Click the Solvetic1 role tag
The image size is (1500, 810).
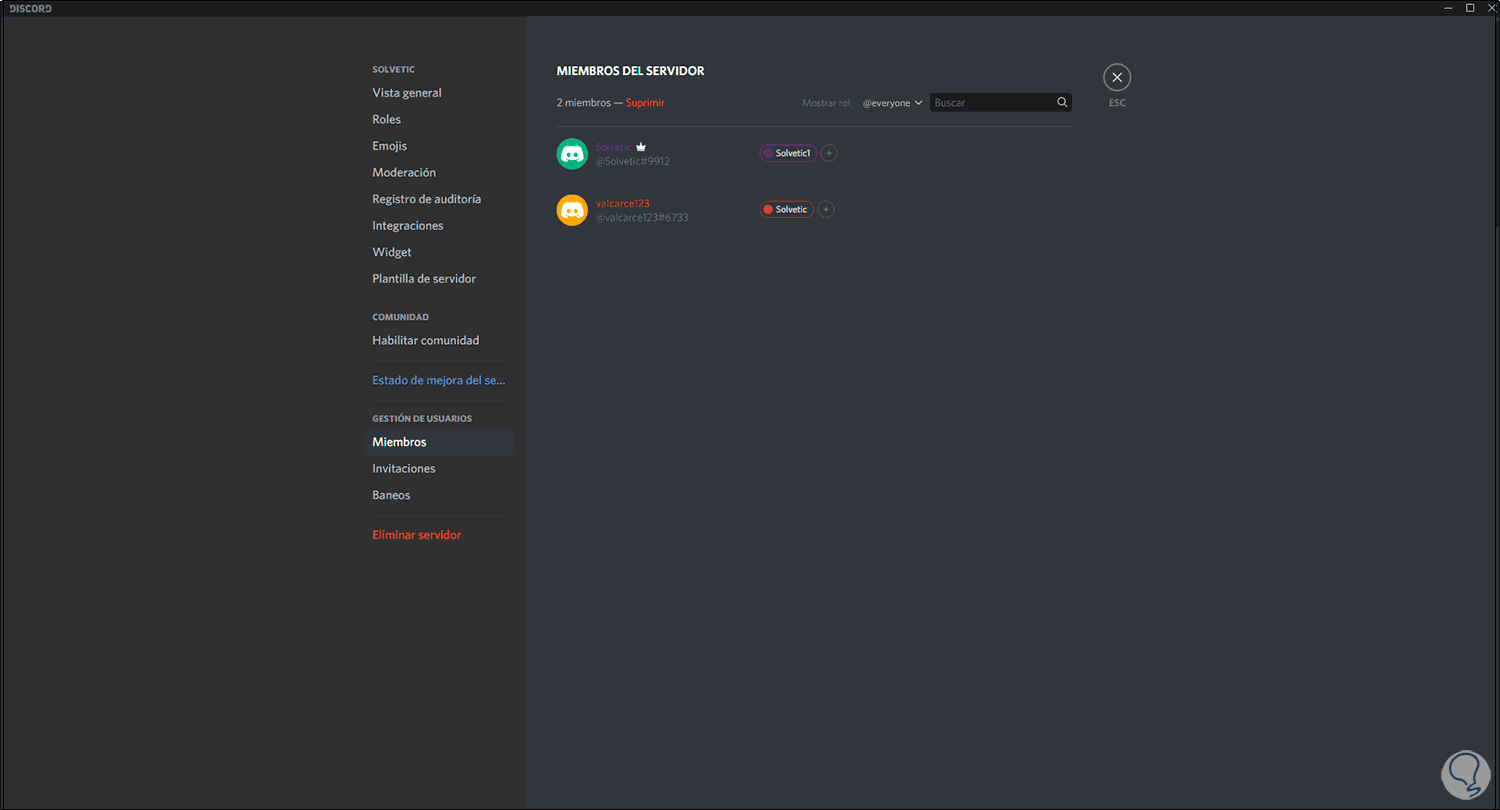pyautogui.click(x=788, y=153)
